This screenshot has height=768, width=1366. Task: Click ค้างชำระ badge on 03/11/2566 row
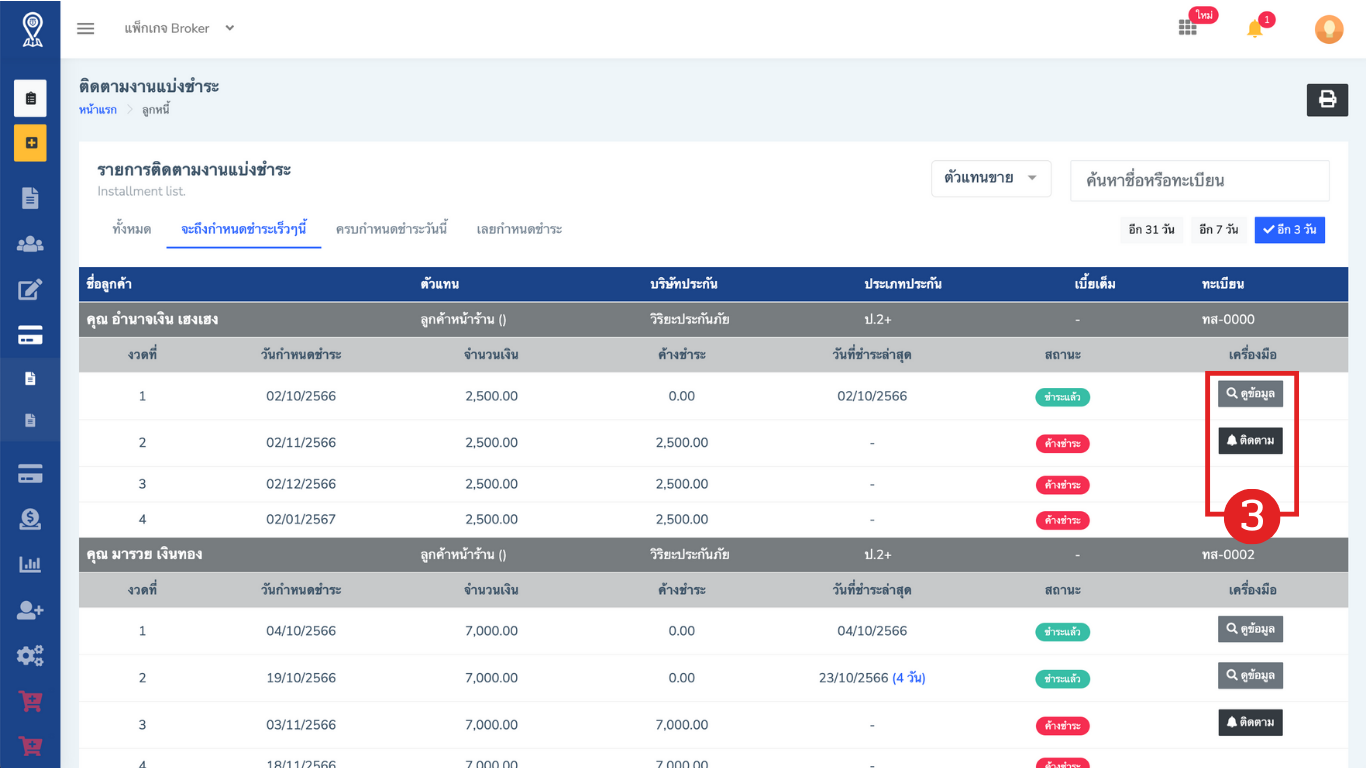click(1062, 726)
